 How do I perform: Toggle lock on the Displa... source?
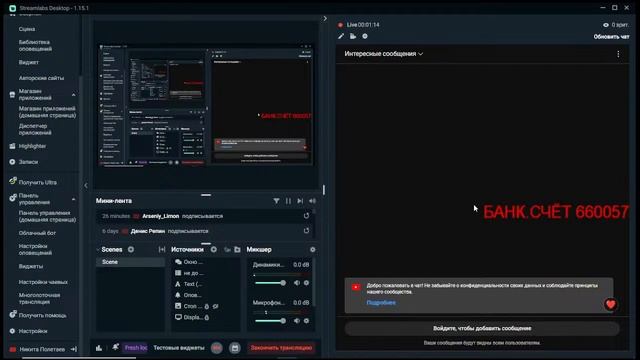point(207,318)
